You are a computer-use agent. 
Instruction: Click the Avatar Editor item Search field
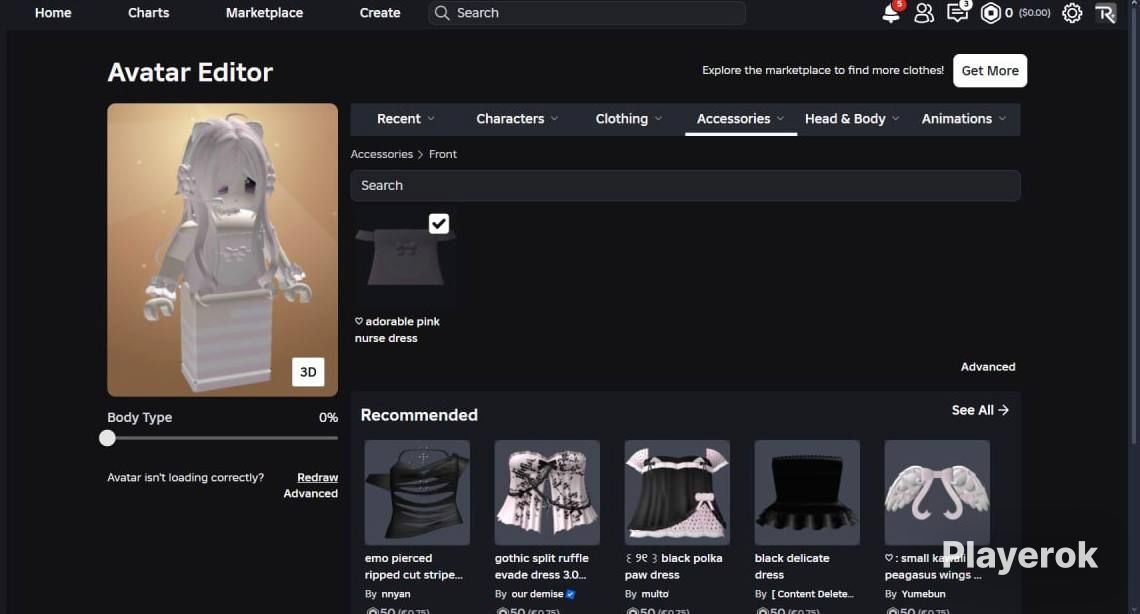pos(685,185)
